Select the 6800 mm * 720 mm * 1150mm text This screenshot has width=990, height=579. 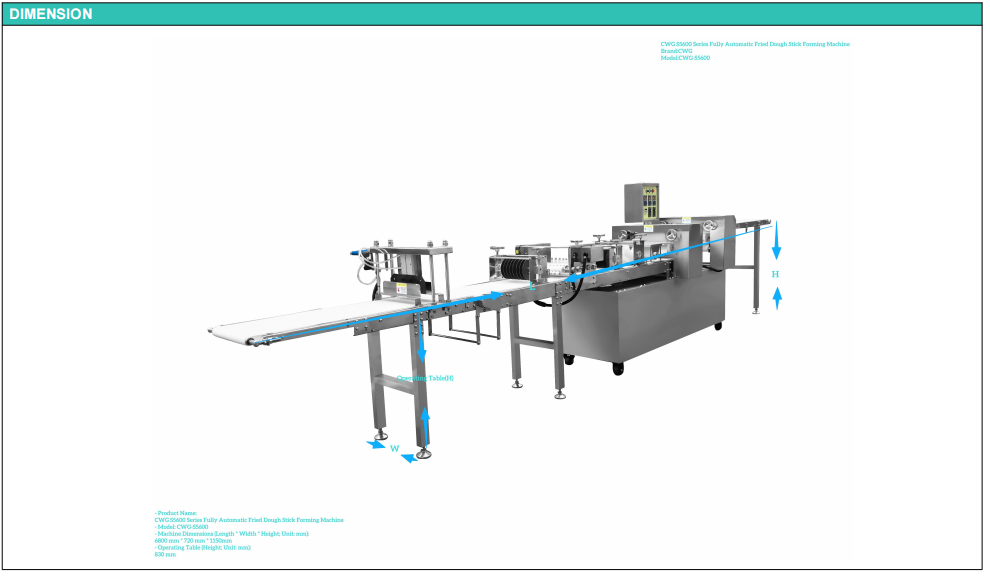pos(193,540)
